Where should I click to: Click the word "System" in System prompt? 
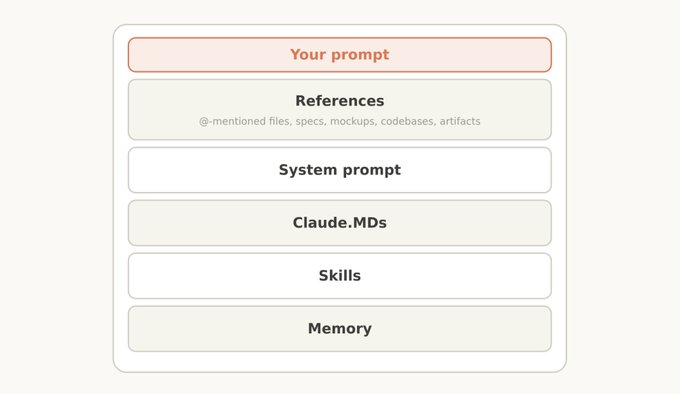(307, 170)
